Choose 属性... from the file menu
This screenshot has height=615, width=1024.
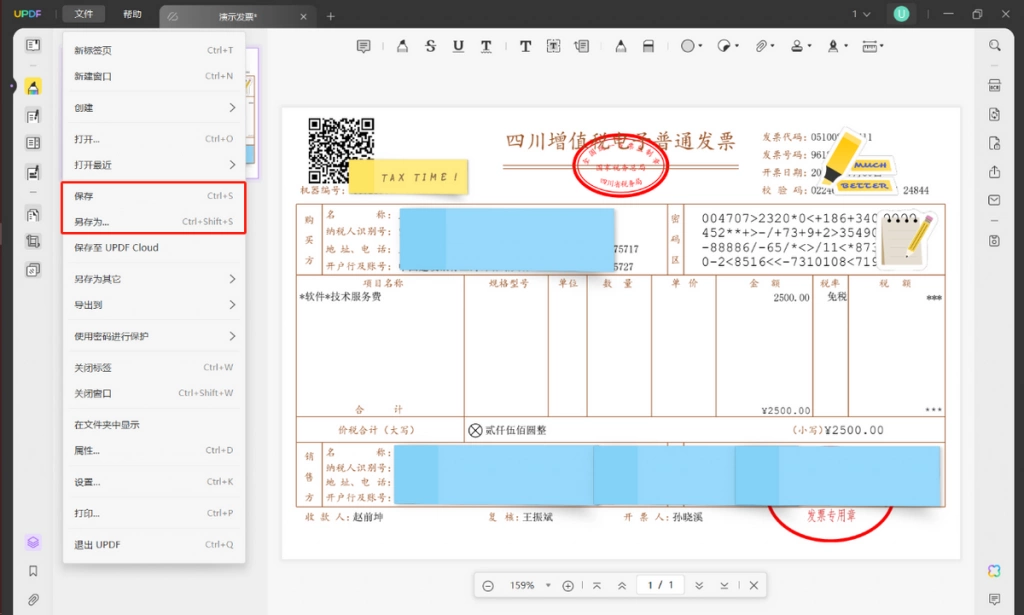154,450
